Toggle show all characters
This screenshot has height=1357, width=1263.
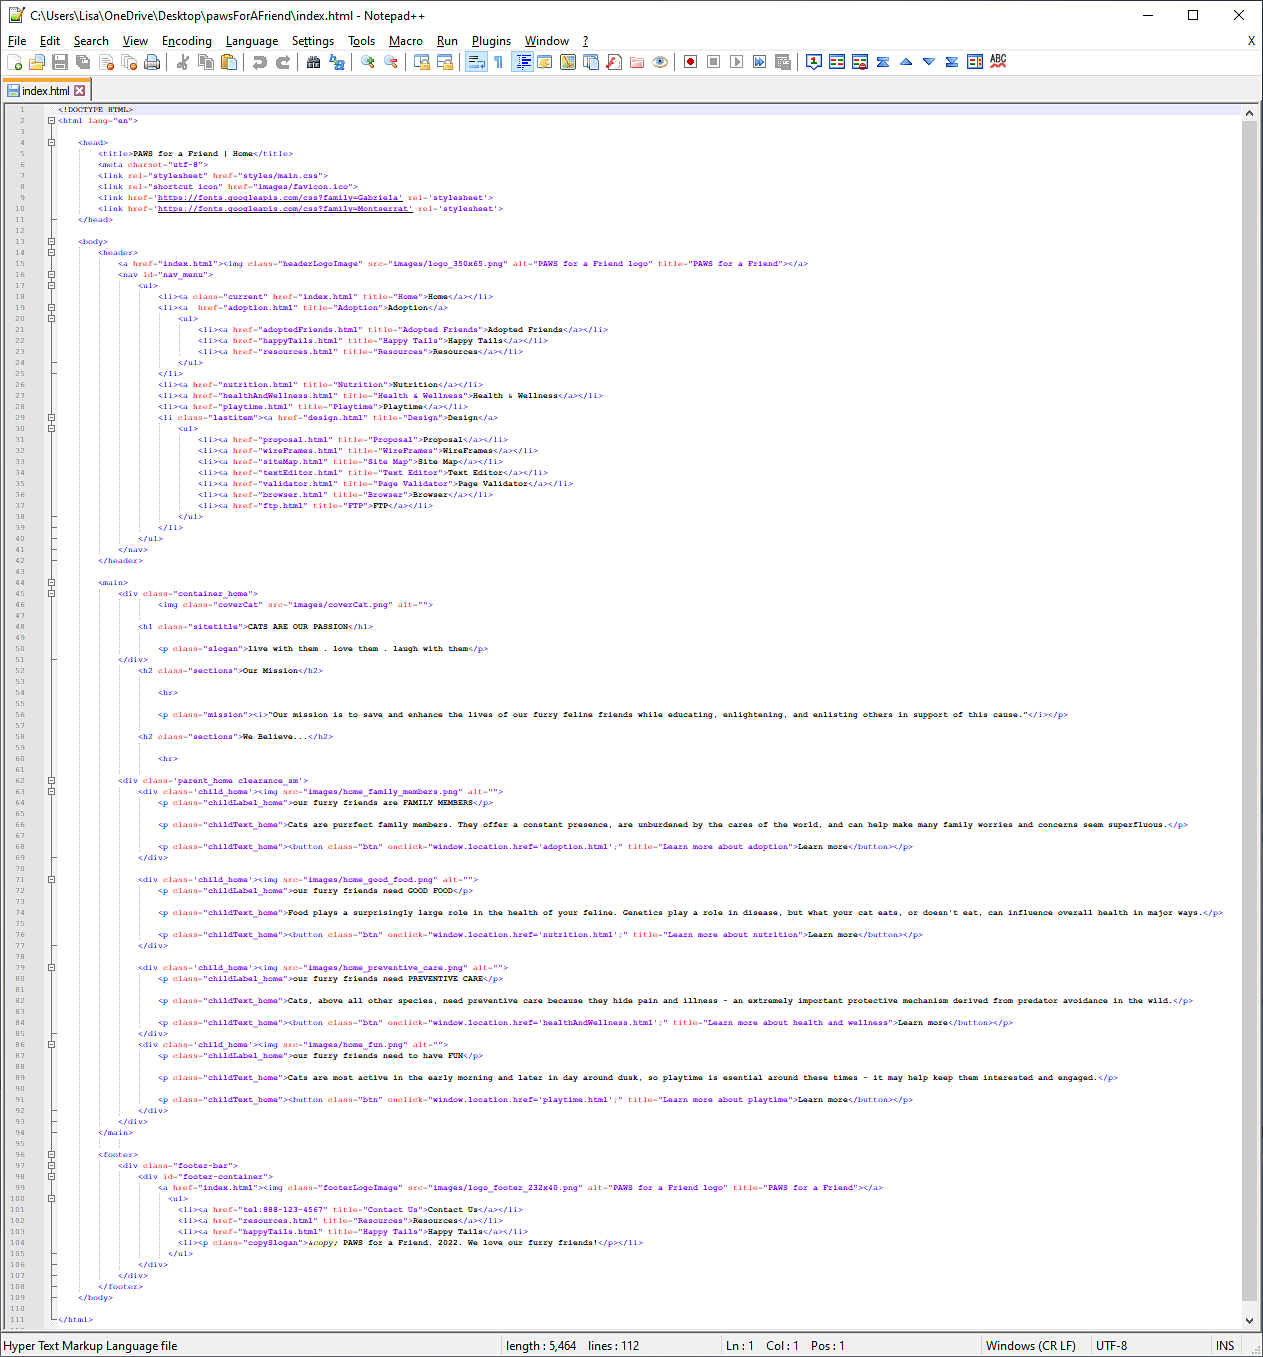pos(498,61)
